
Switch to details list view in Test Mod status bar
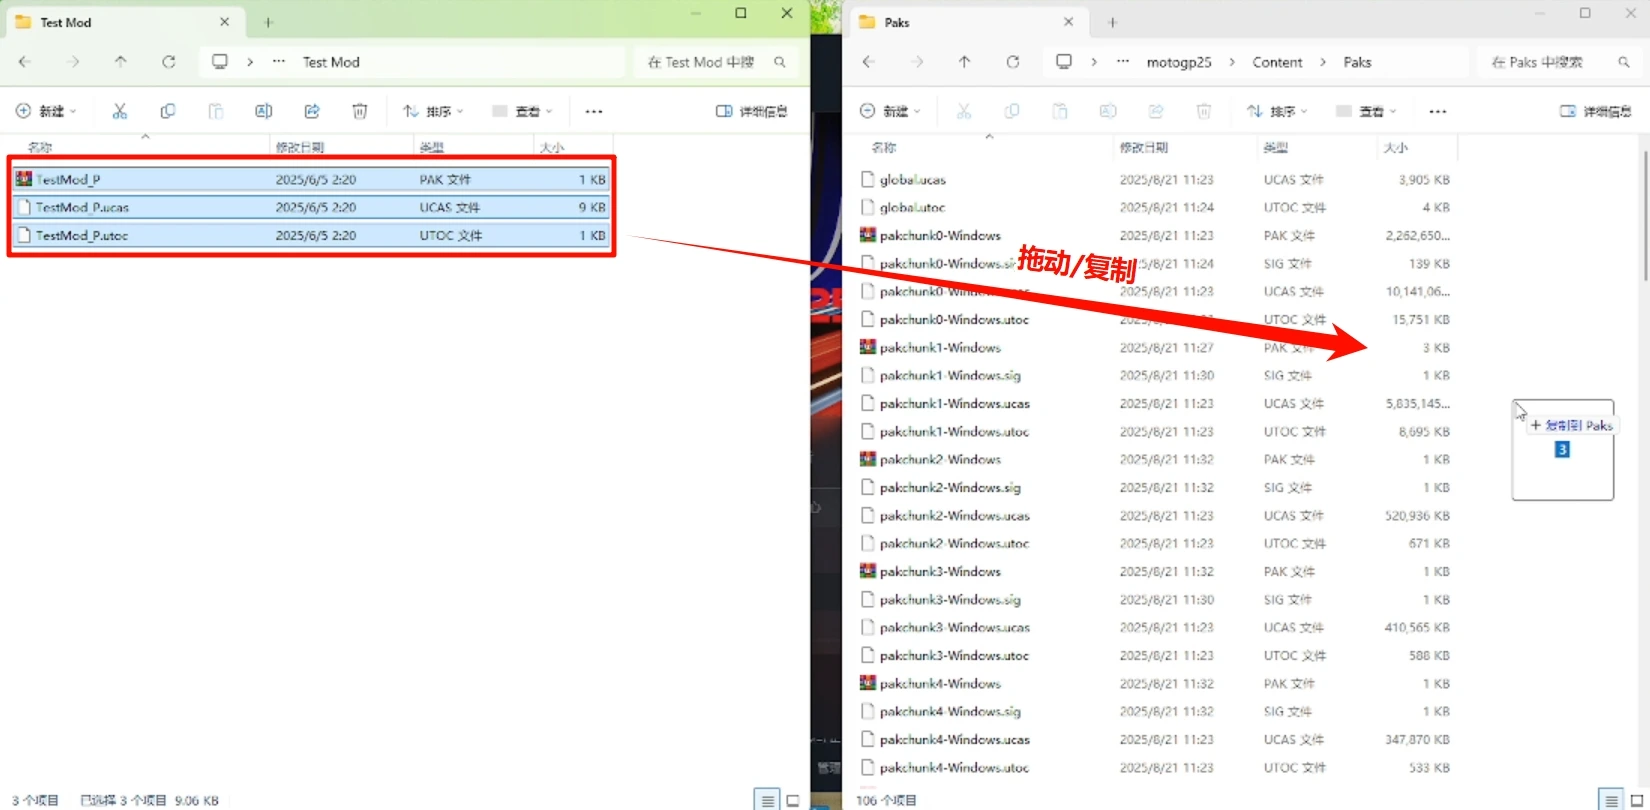point(767,800)
